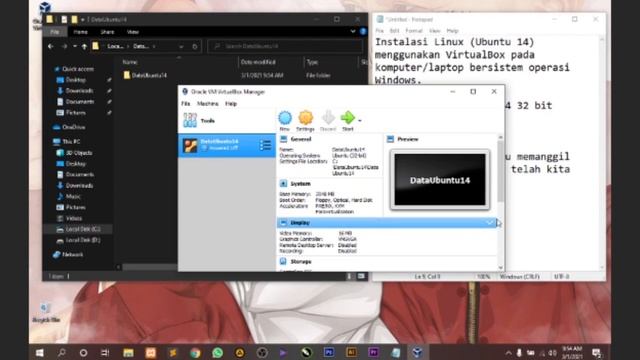Open Quick access in Explorer sidebar
640x360 pixels.
(74, 69)
